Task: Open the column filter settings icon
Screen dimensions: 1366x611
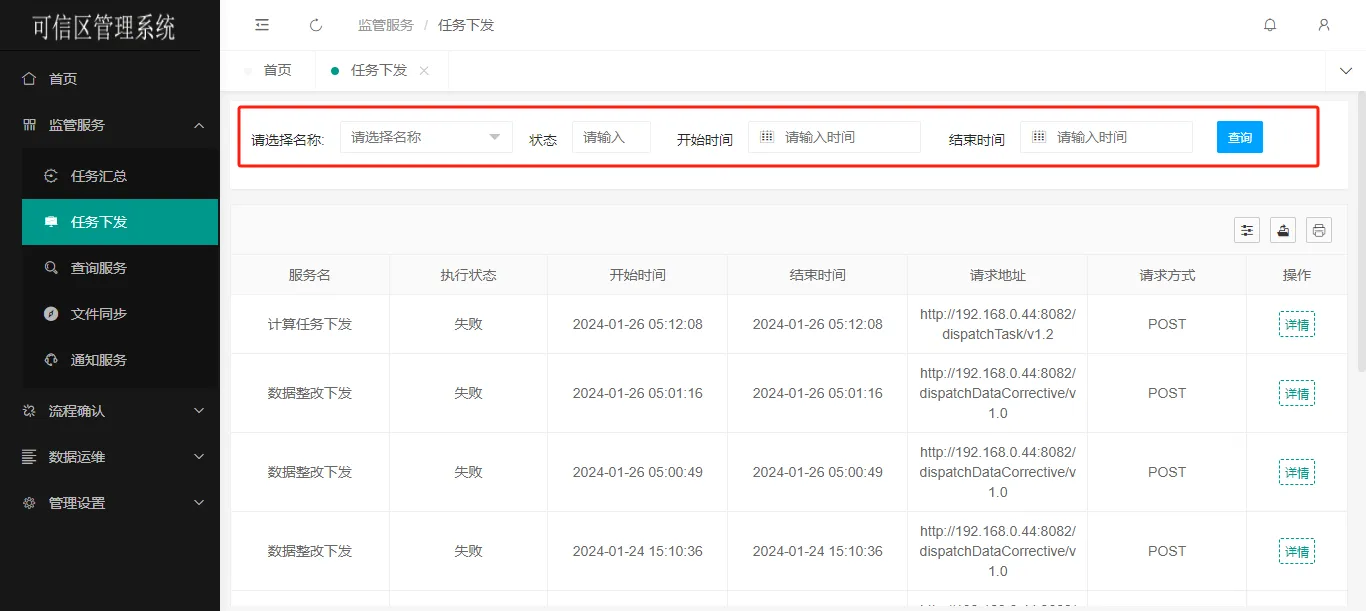Action: [x=1247, y=230]
